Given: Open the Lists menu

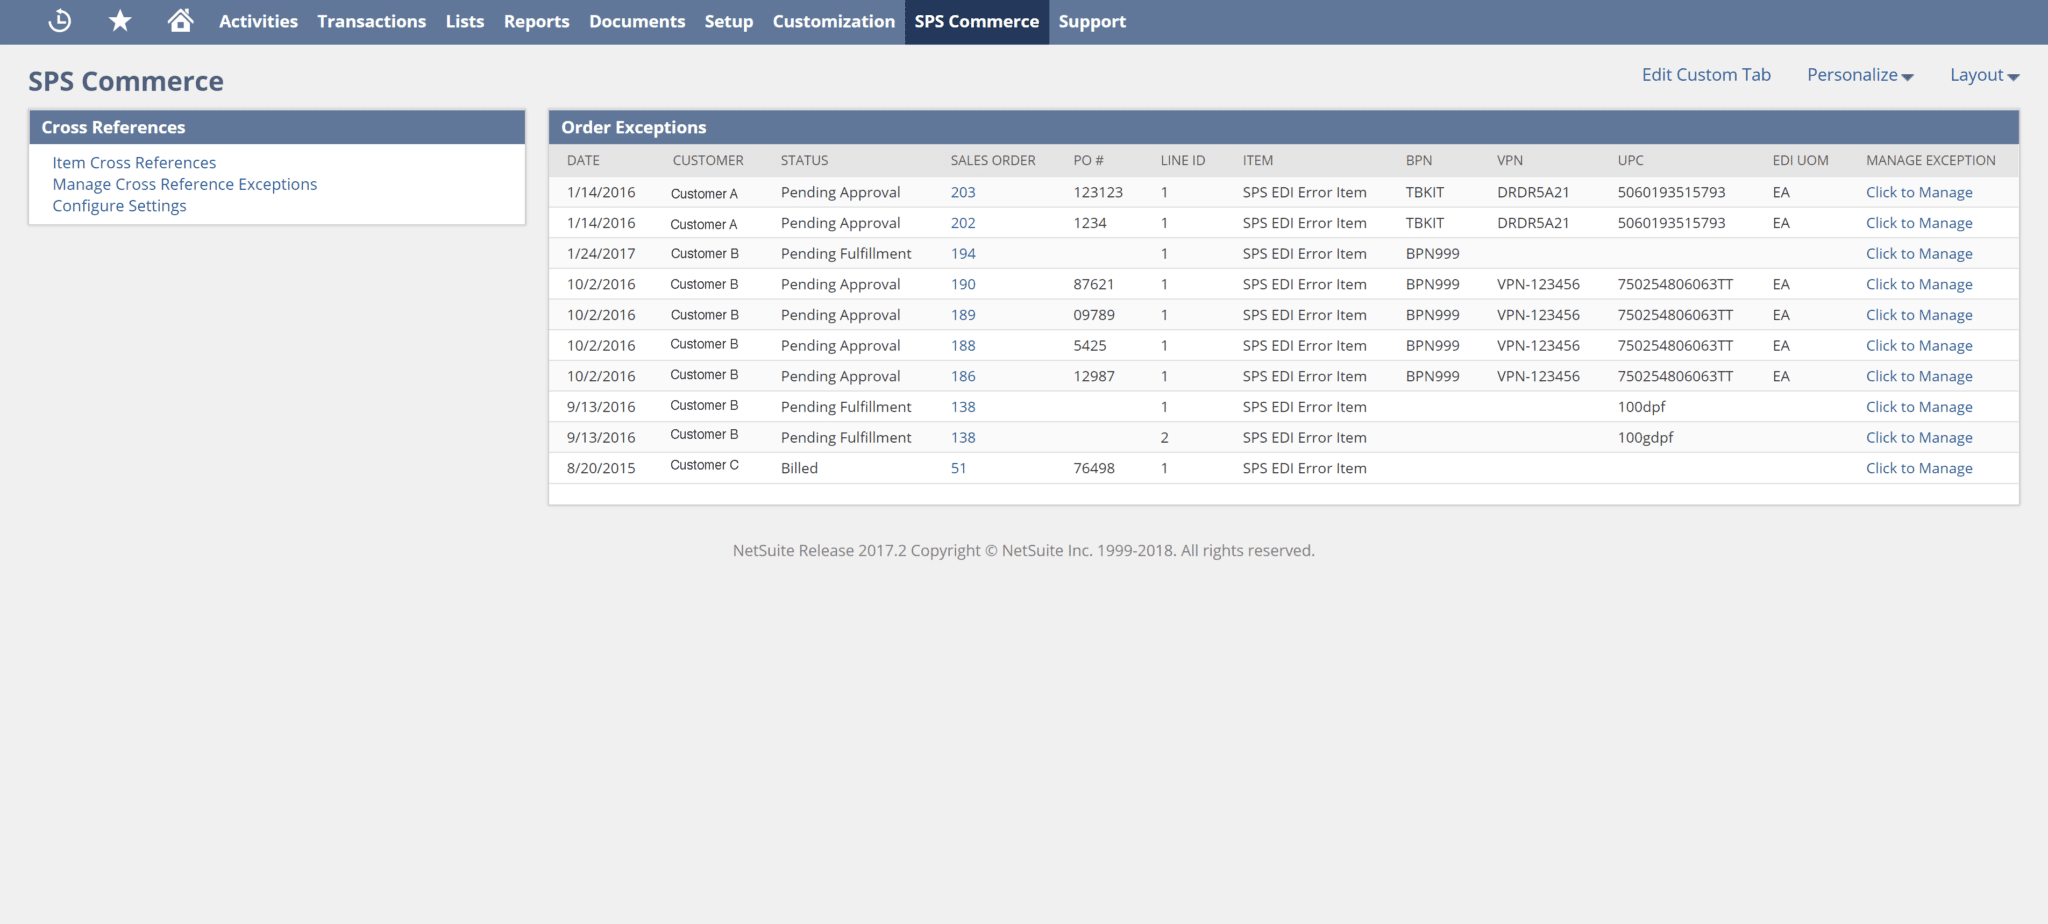Looking at the screenshot, I should [465, 21].
